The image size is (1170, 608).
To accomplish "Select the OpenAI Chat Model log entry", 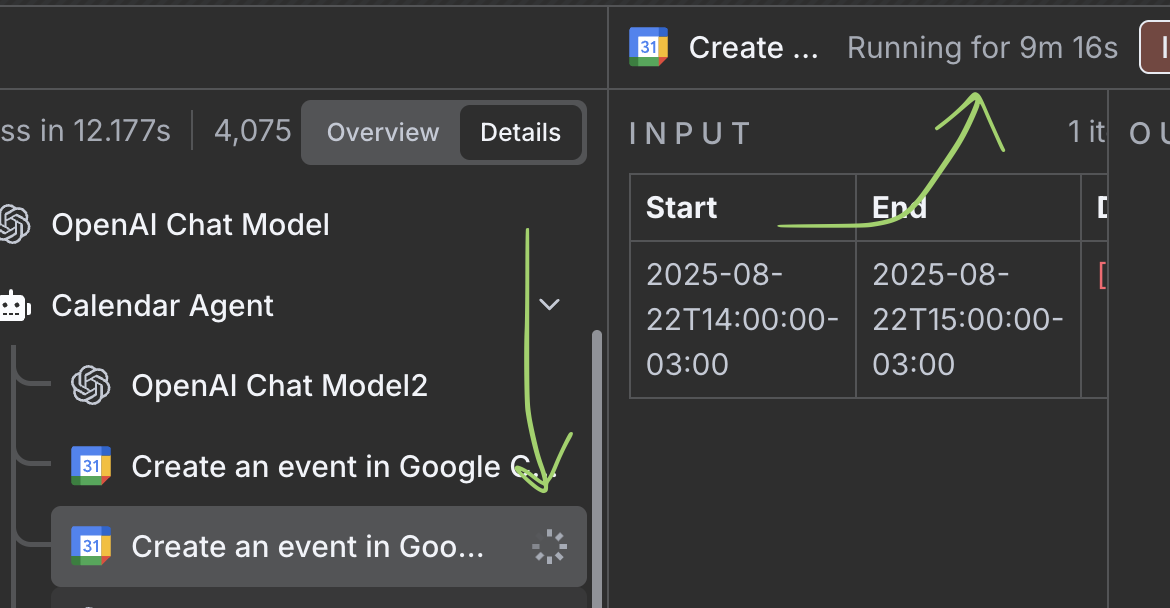I will pos(190,225).
